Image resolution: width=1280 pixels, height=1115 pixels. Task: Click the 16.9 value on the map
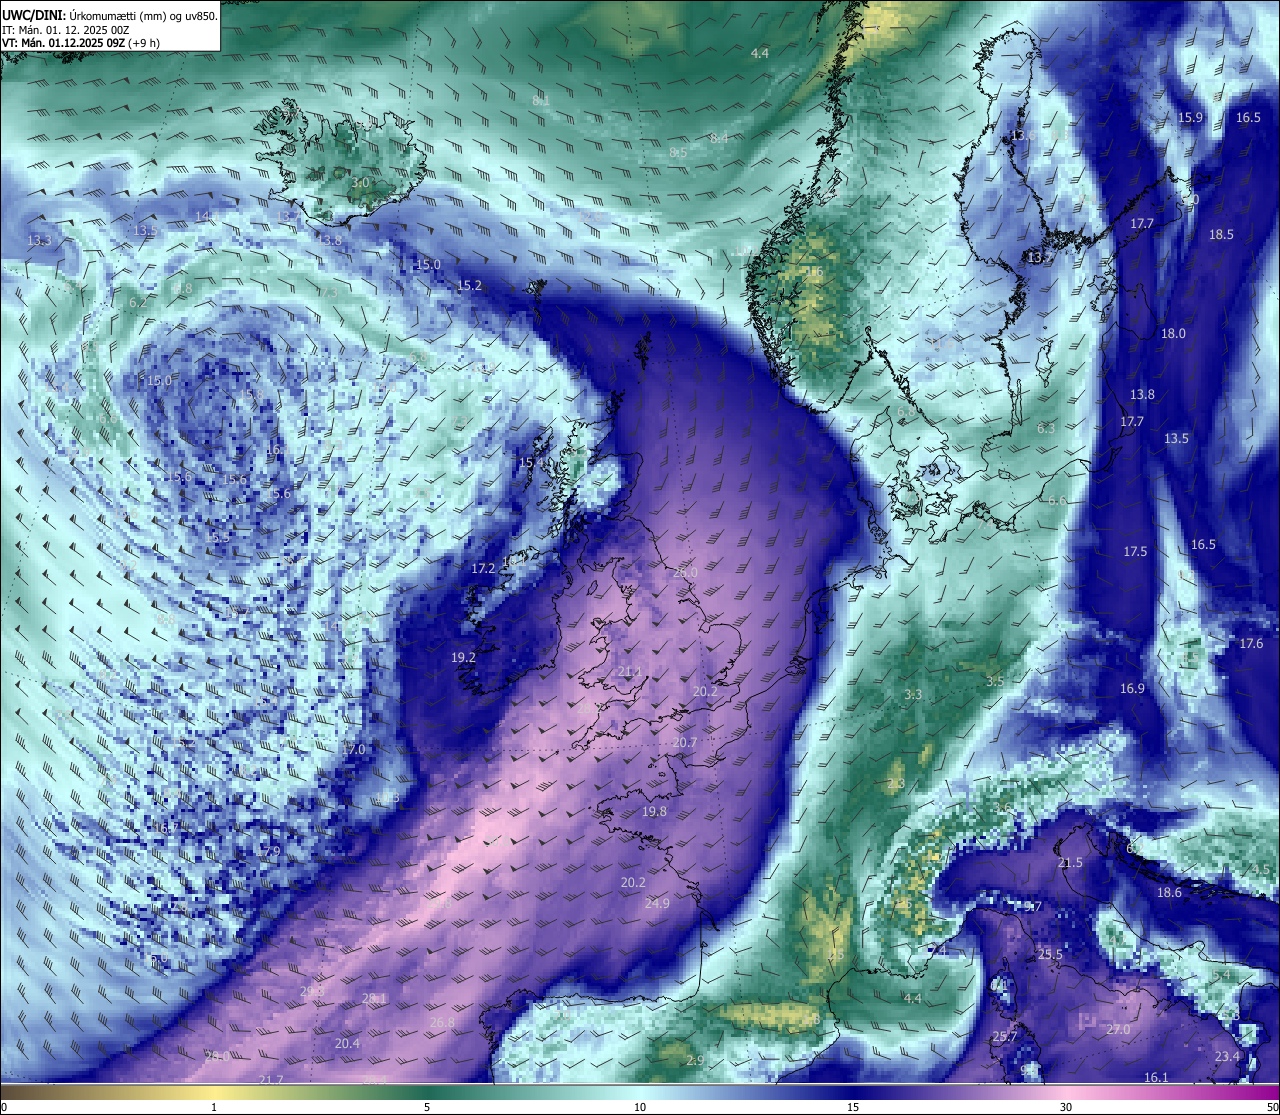pyautogui.click(x=1132, y=689)
